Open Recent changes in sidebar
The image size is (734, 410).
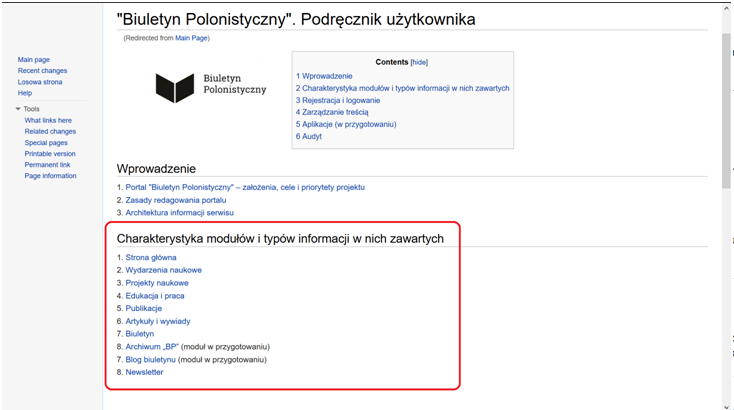click(42, 71)
